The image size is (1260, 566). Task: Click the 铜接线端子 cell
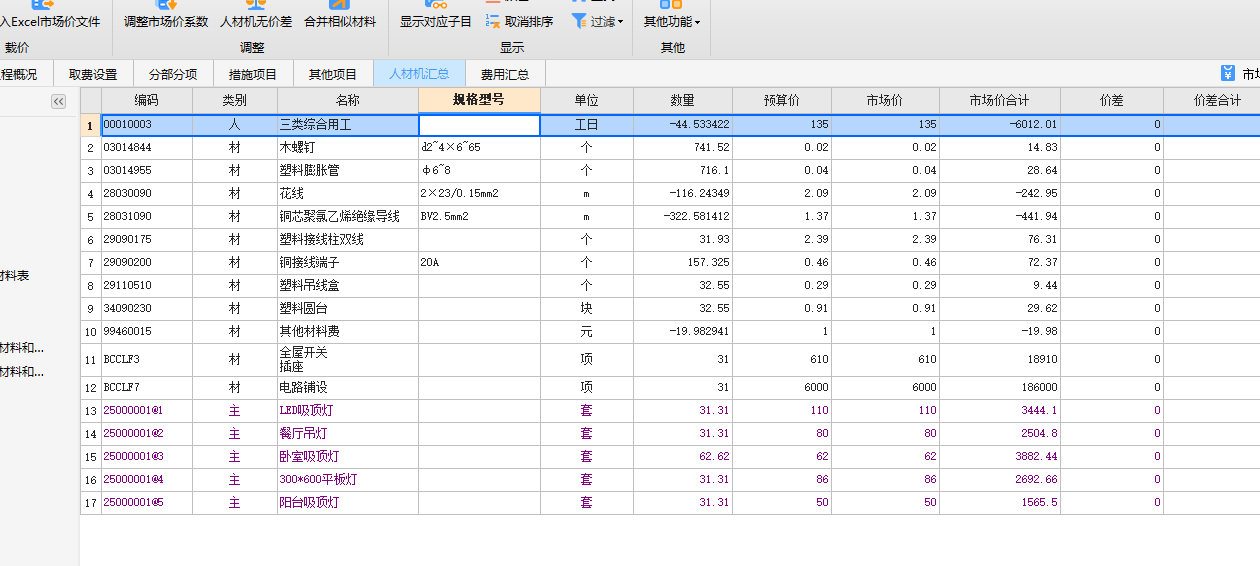348,263
